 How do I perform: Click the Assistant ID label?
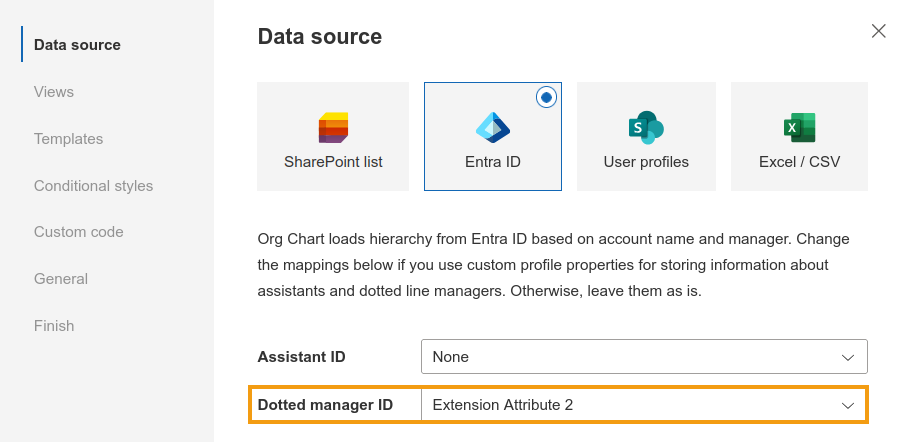(x=302, y=356)
